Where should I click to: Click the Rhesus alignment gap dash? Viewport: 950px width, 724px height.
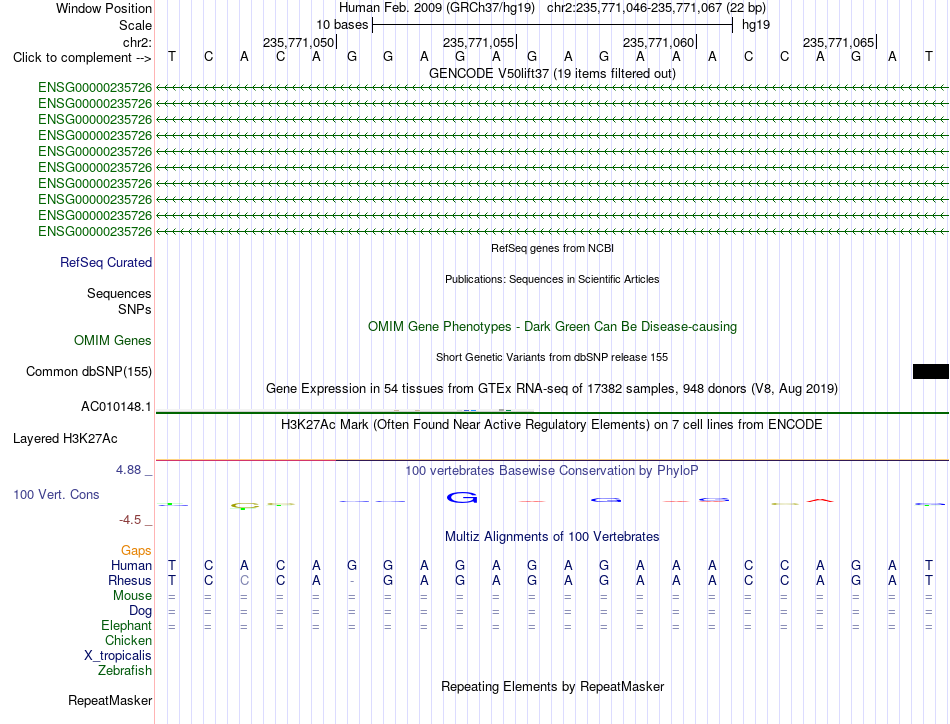click(x=352, y=581)
